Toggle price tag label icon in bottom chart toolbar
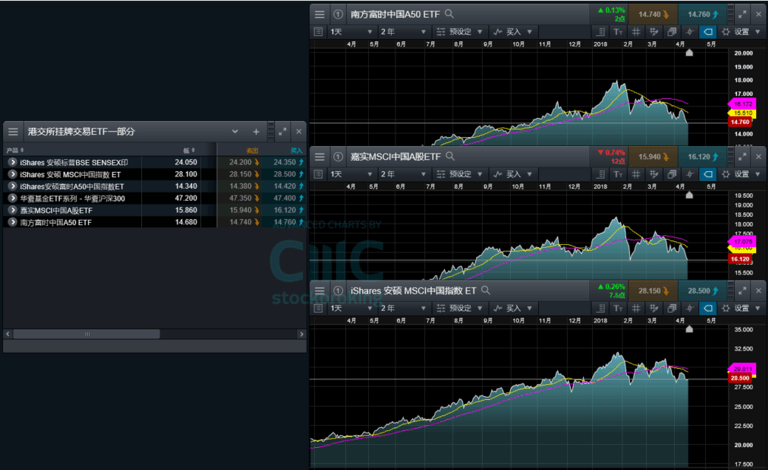Image resolution: width=768 pixels, height=470 pixels. (x=708, y=308)
